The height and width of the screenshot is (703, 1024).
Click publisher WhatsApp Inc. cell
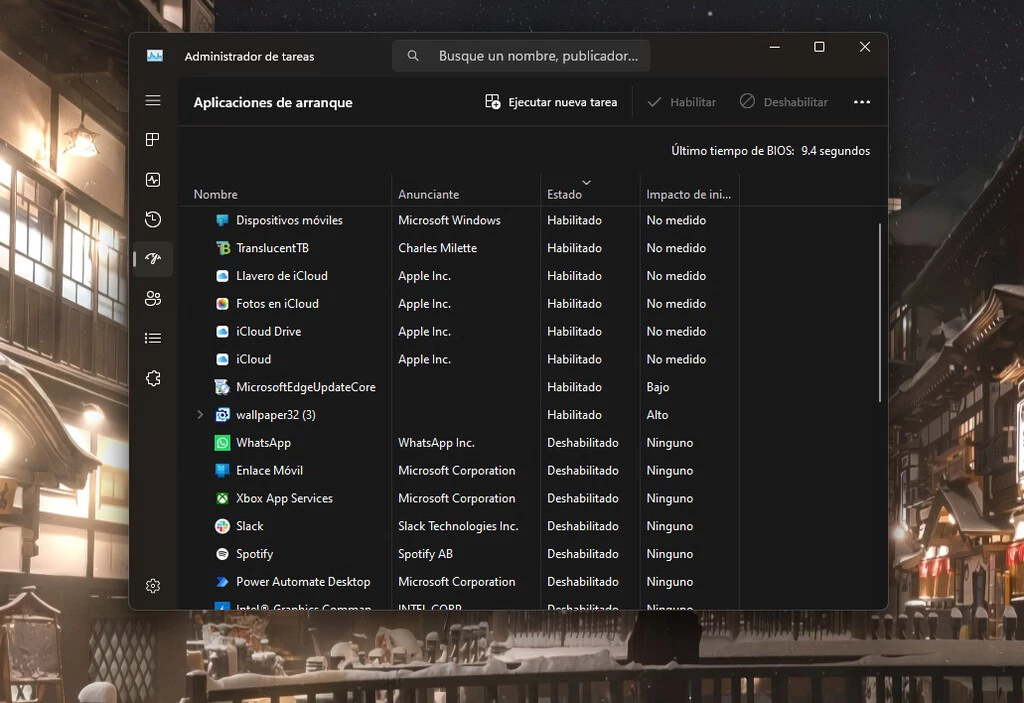(437, 443)
